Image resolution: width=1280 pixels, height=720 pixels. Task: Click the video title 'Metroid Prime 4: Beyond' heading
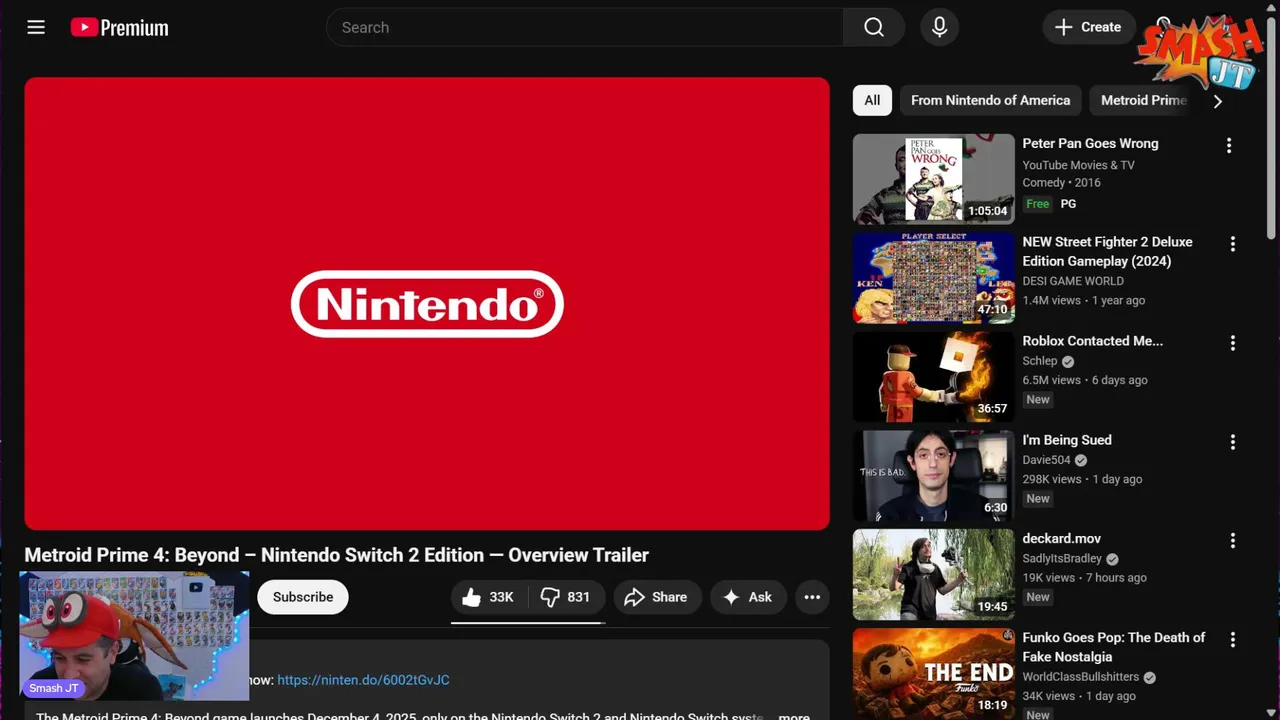coord(336,555)
